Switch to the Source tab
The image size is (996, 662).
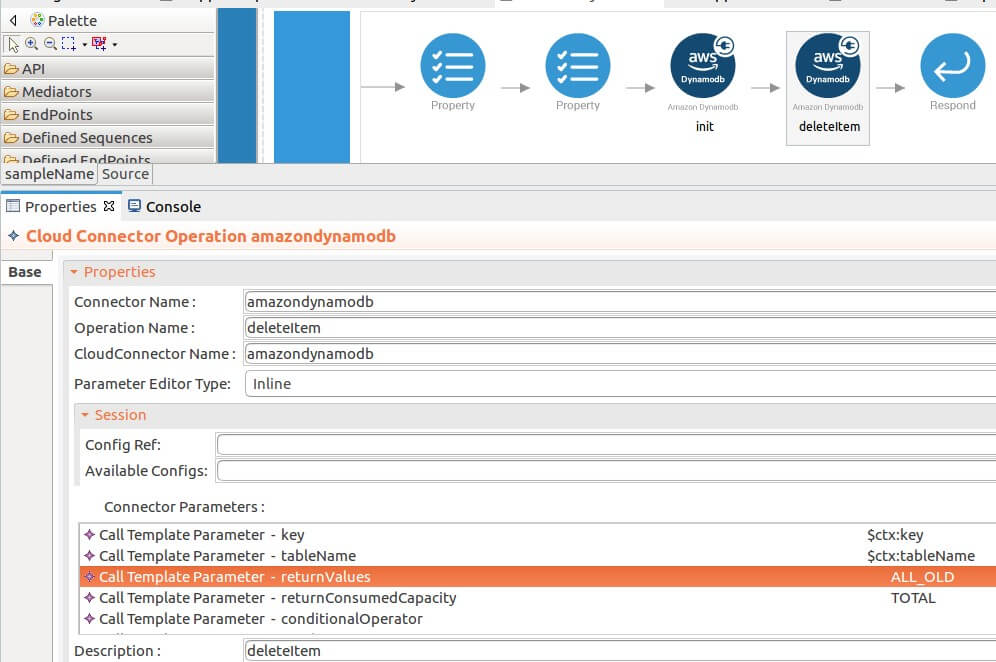point(125,174)
